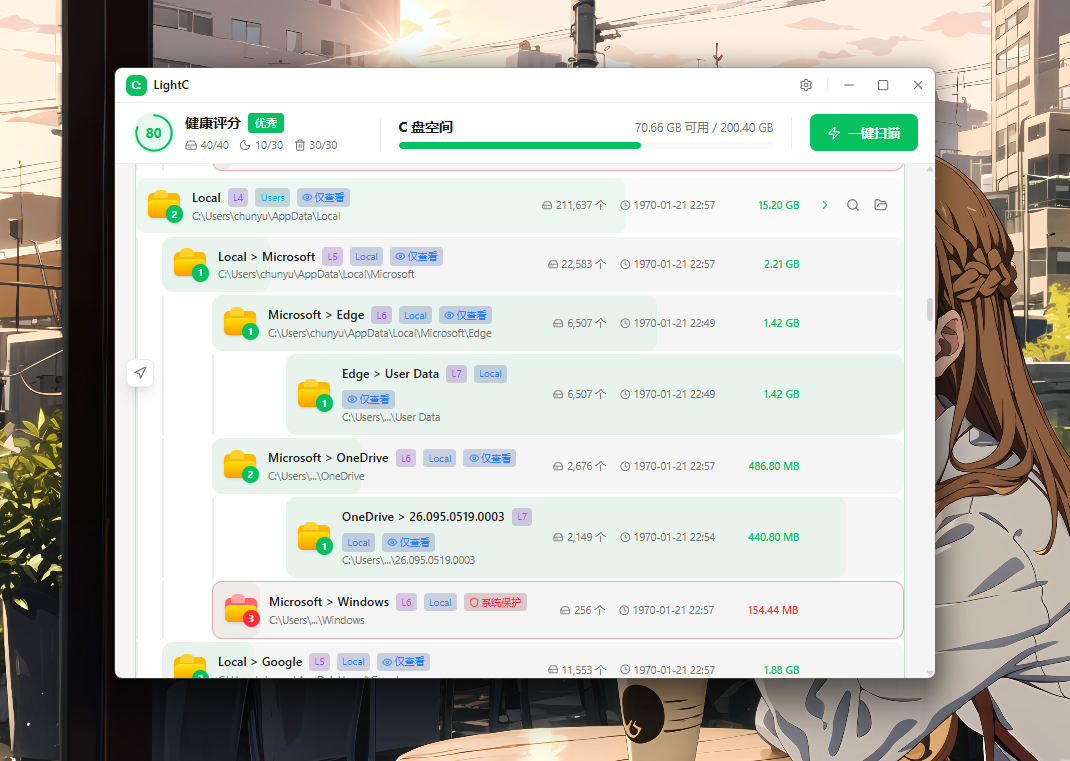Click the floating locate arrow button

(140, 373)
